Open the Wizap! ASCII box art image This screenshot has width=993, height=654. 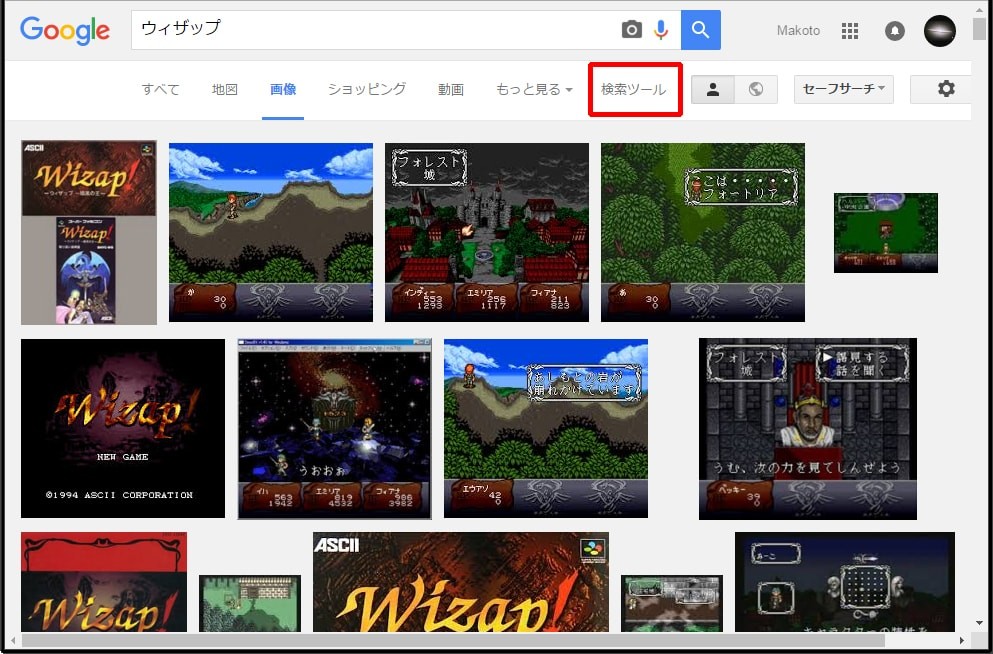click(x=89, y=232)
